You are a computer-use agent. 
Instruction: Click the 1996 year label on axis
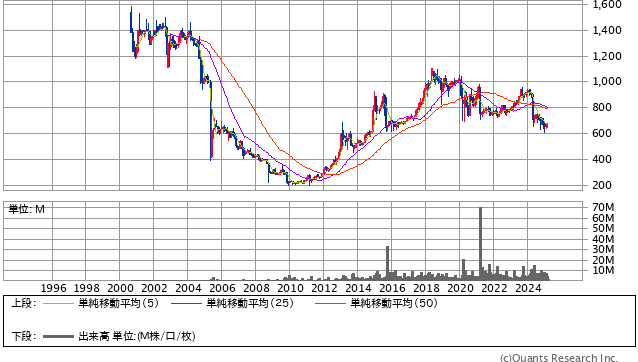[53, 288]
